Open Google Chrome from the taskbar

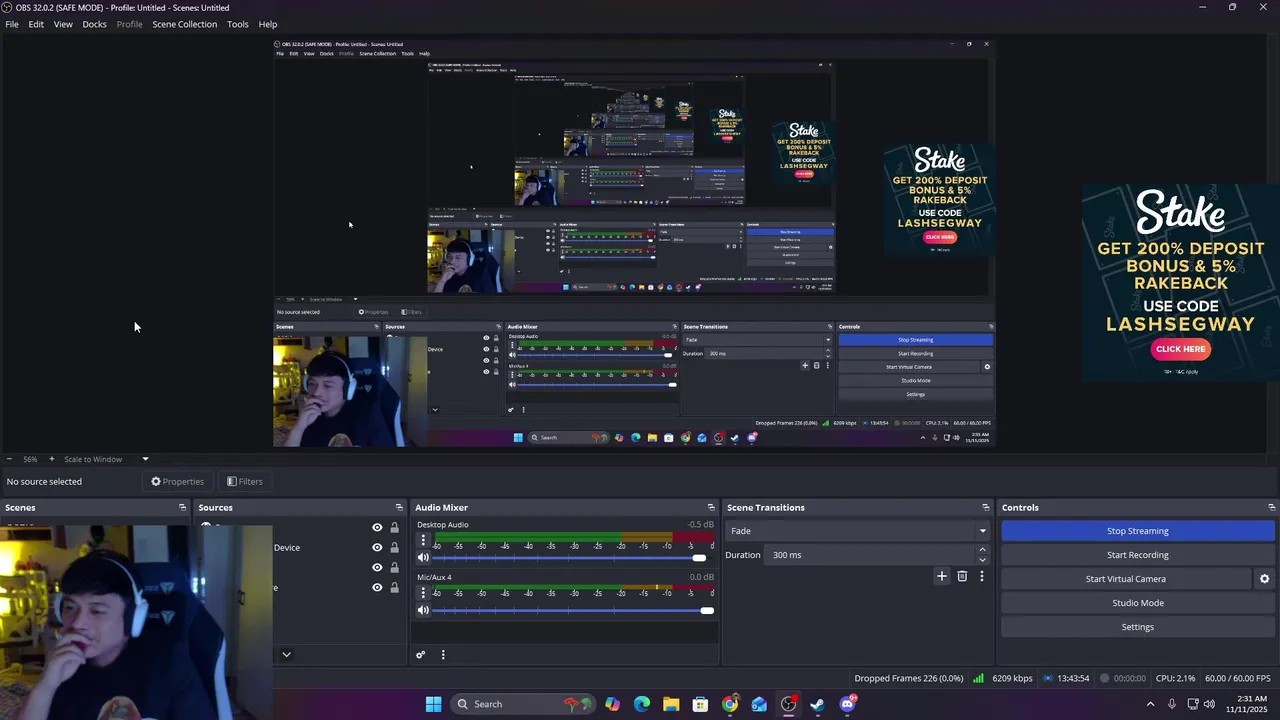click(x=730, y=704)
